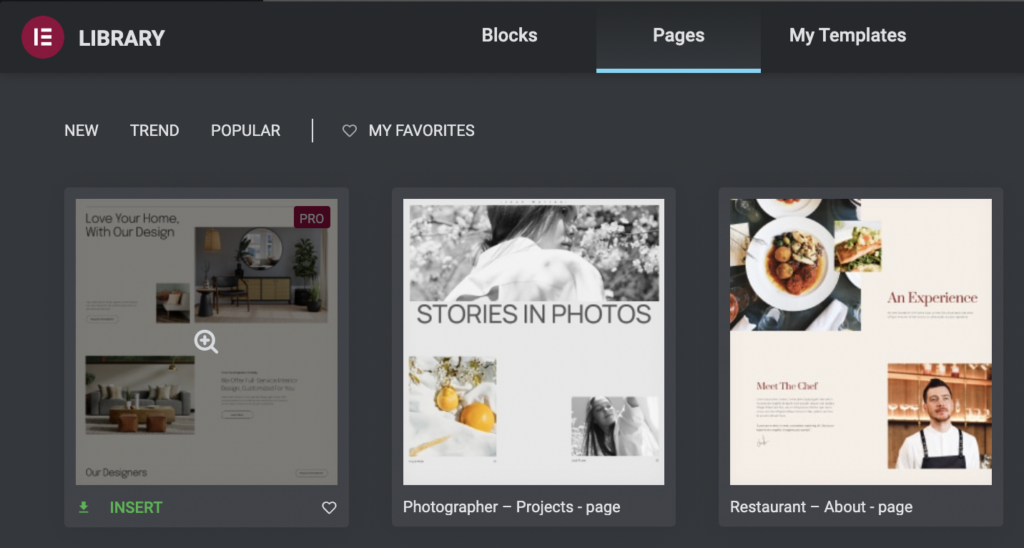Switch to the Blocks tab
1024x548 pixels.
[509, 36]
